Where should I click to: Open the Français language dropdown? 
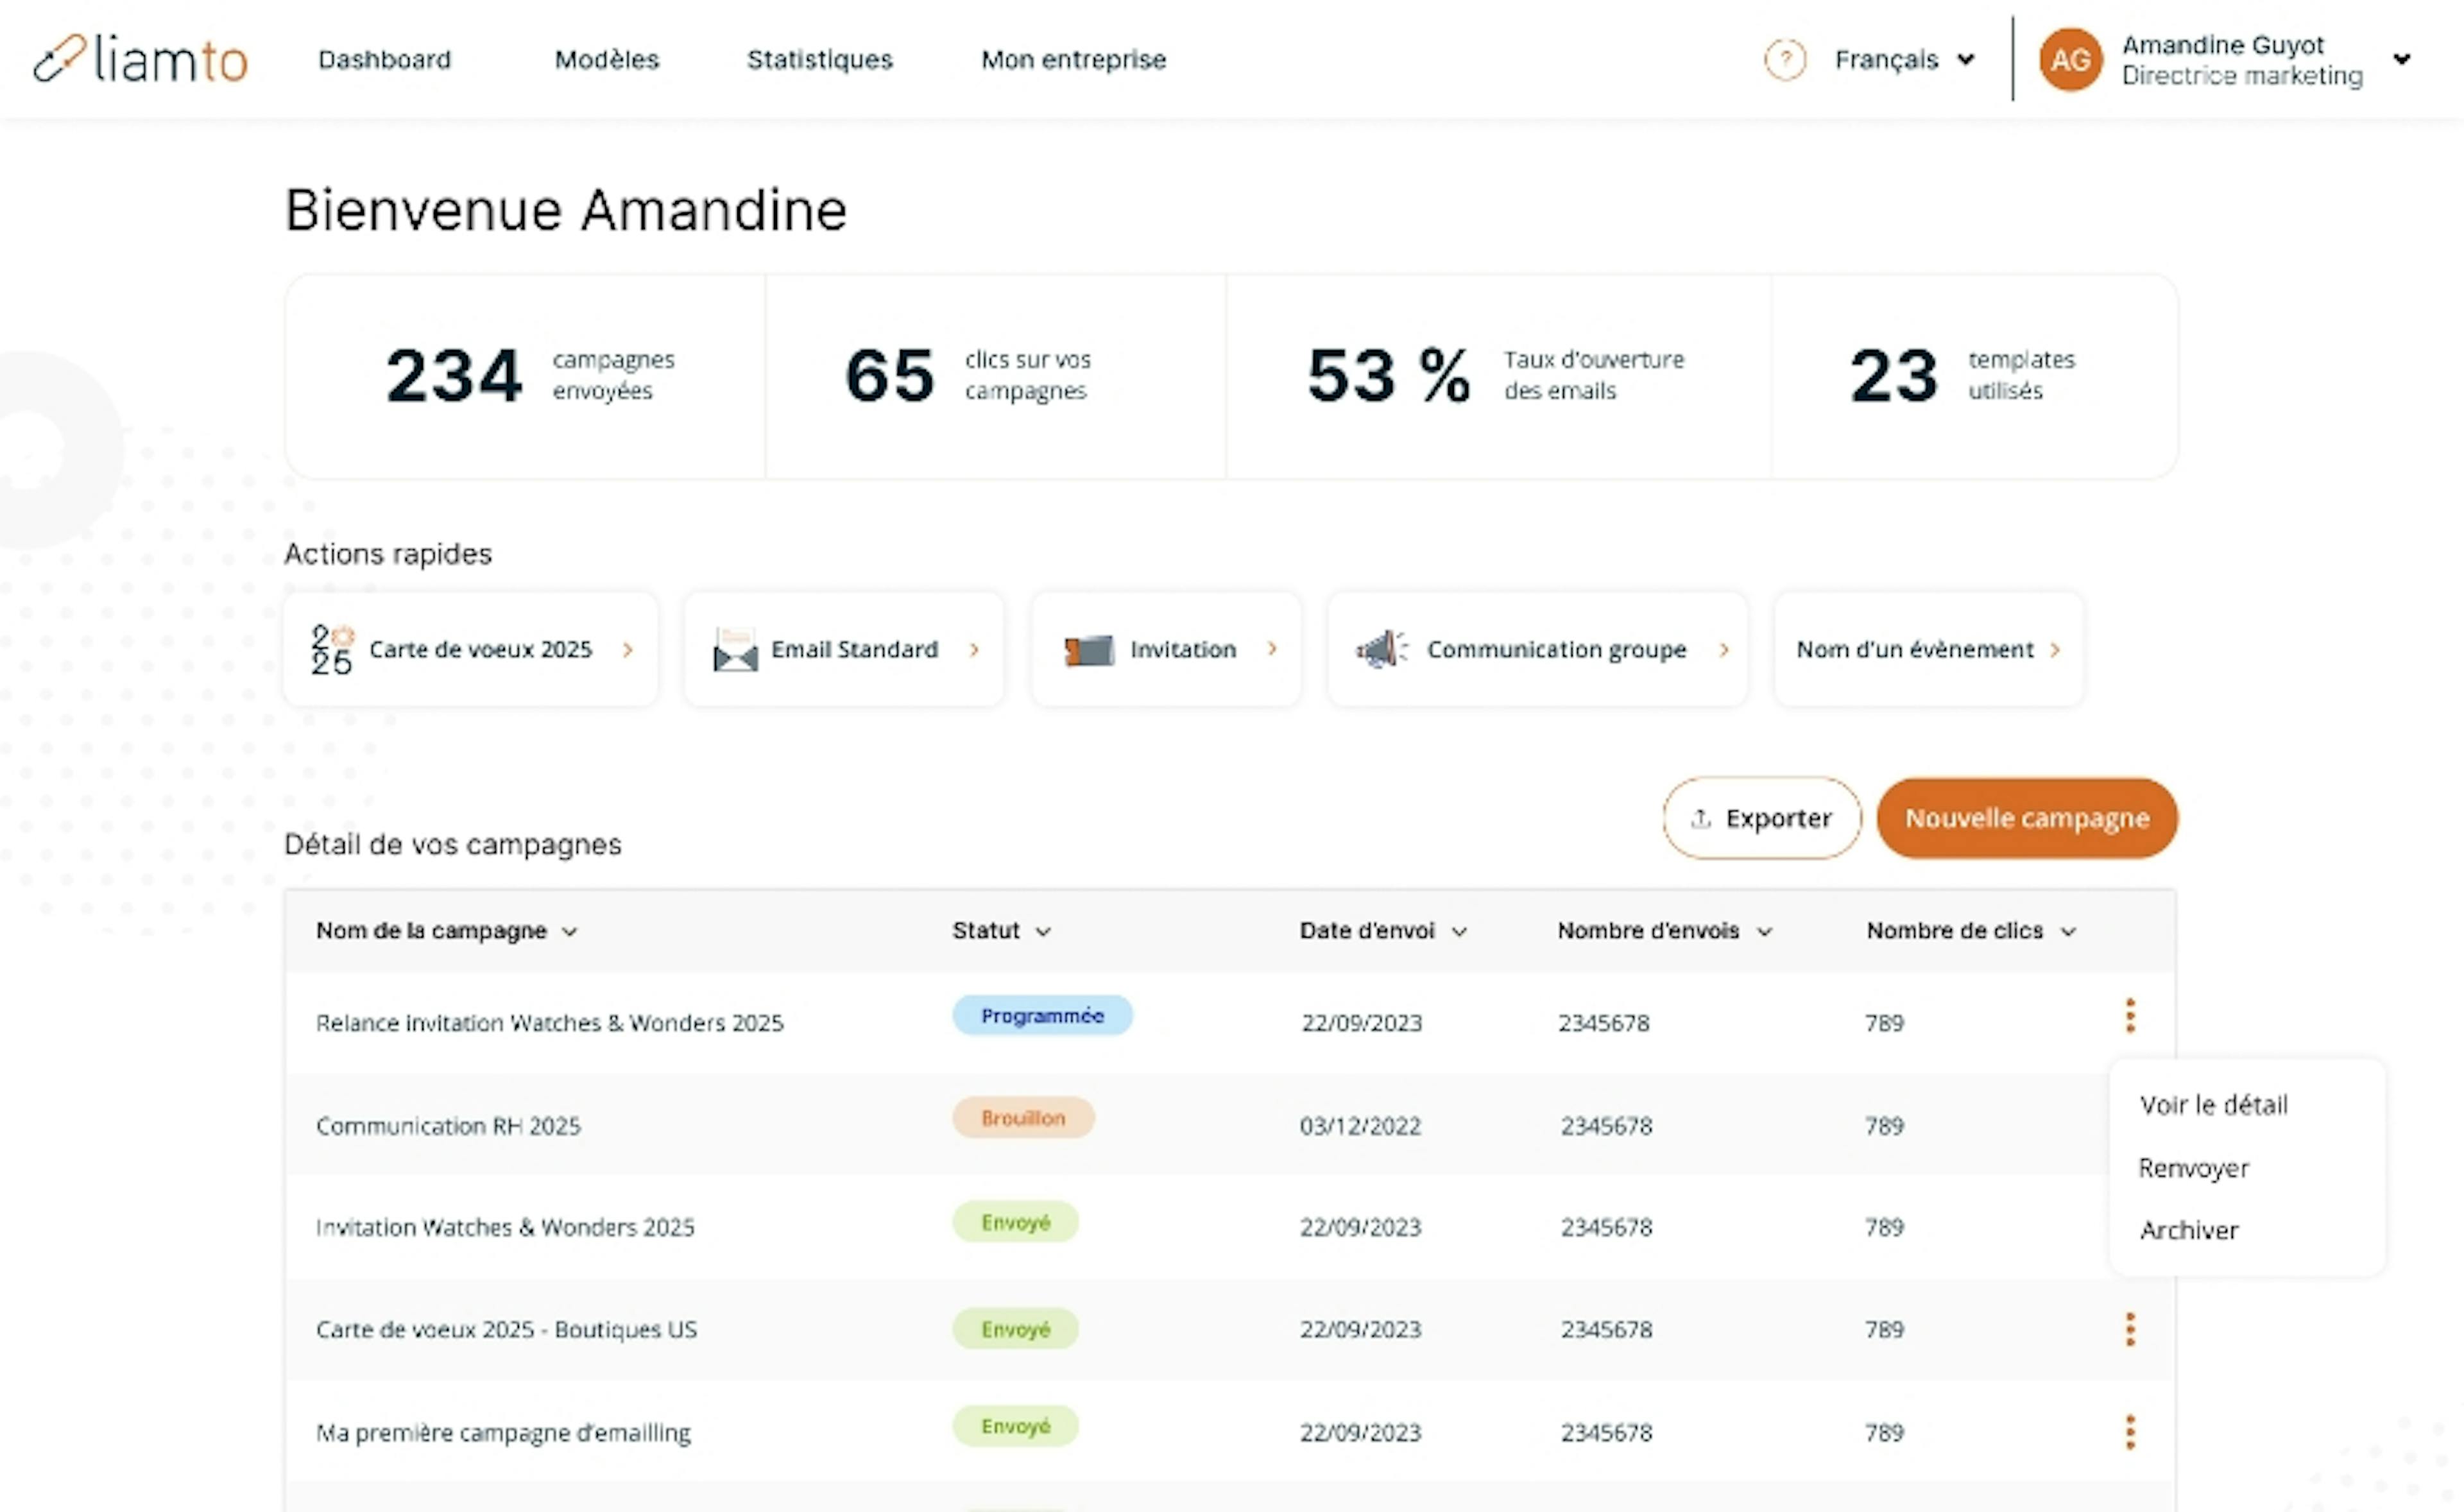coord(1905,60)
